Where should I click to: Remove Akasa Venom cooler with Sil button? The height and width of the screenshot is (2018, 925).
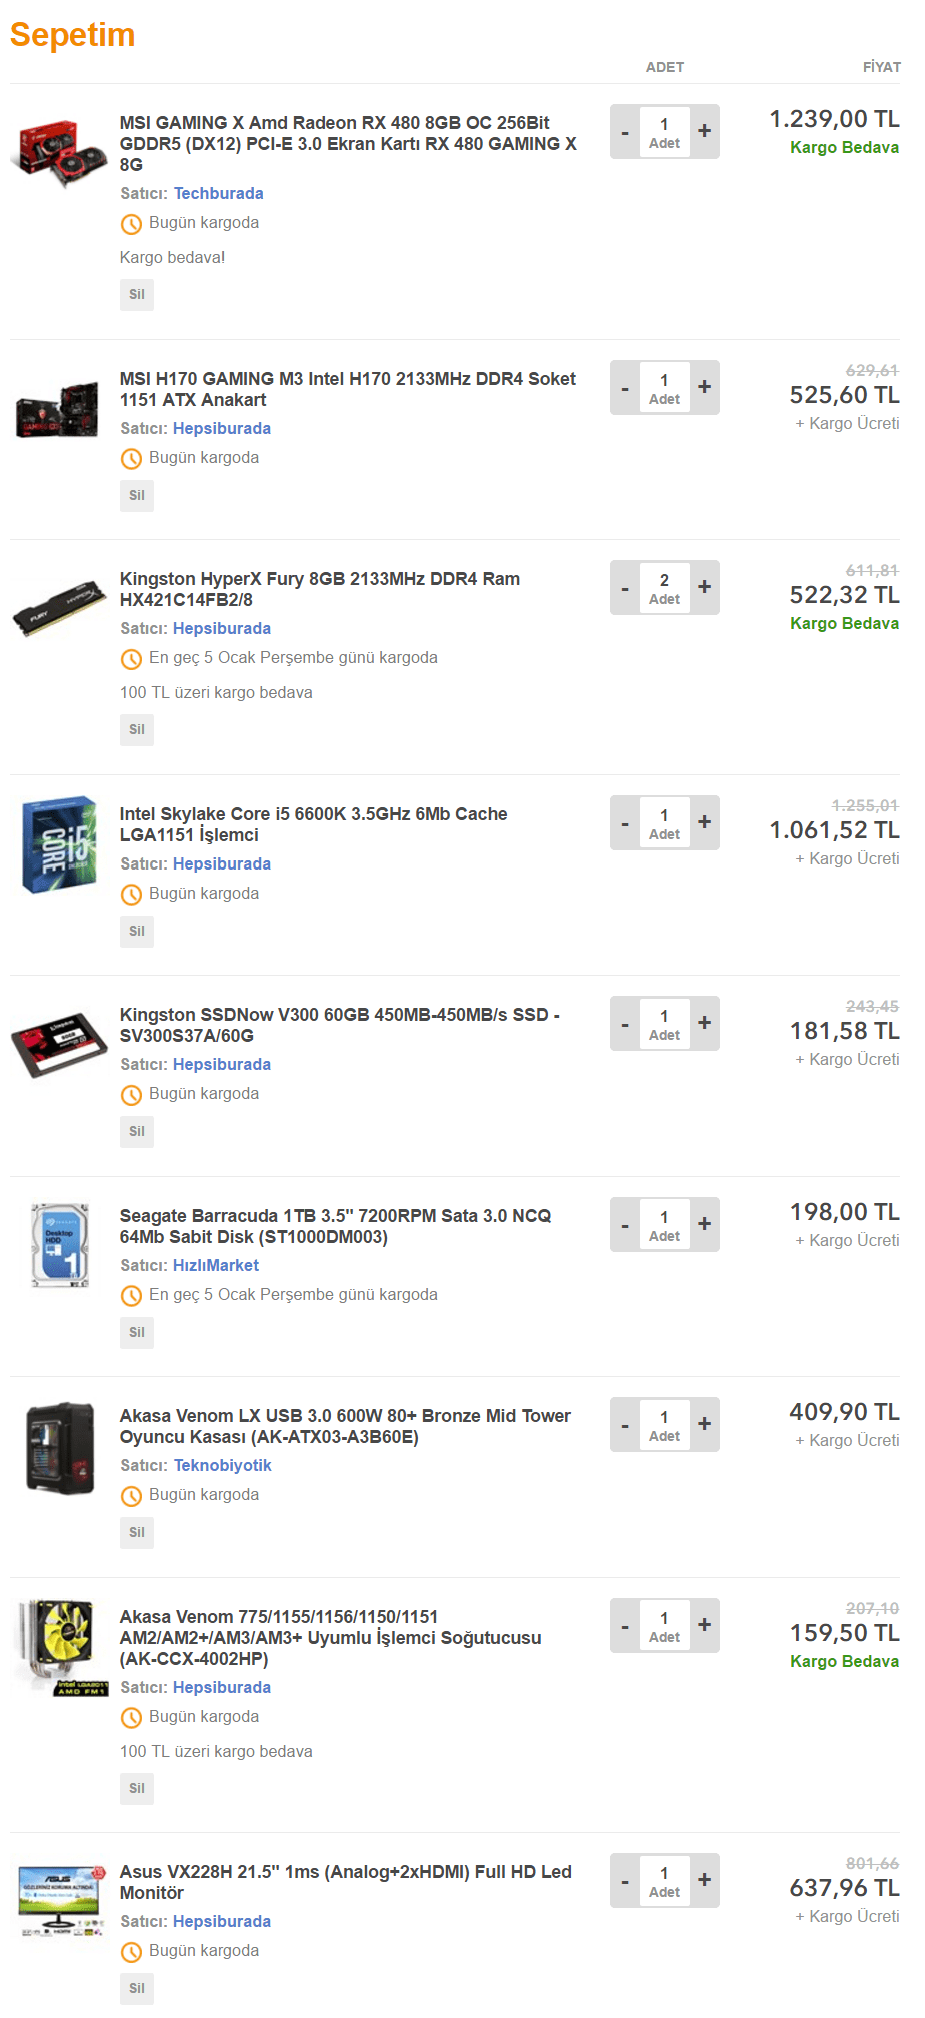point(137,1788)
